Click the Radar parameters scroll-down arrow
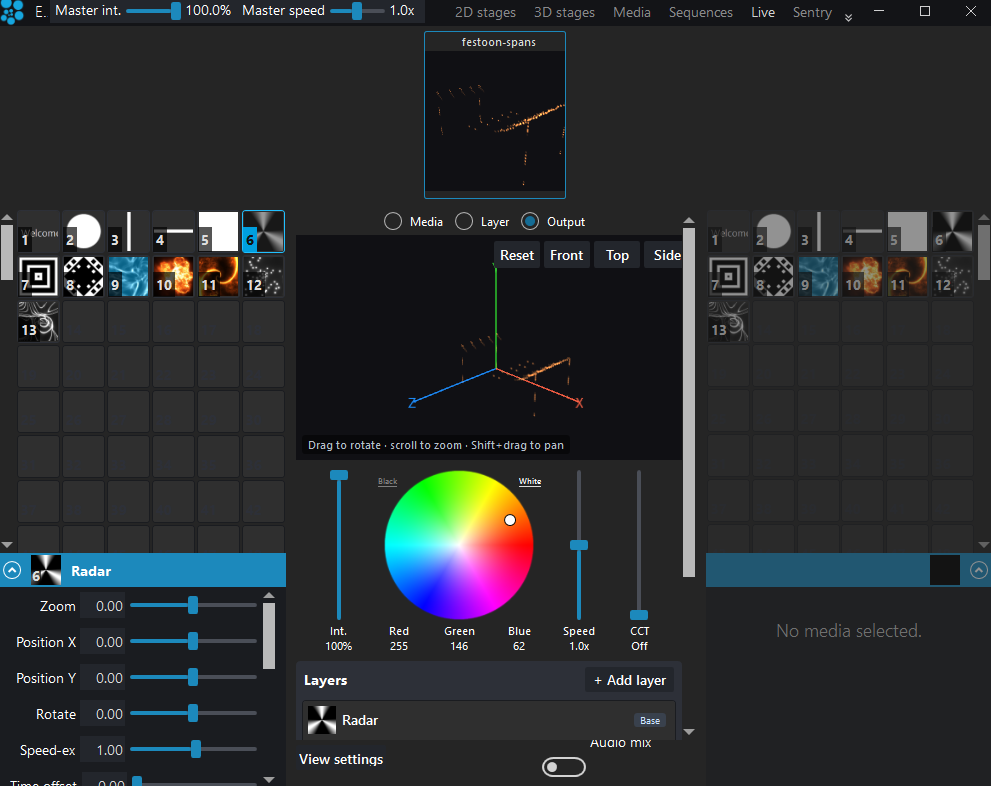This screenshot has height=786, width=991. coord(269,780)
